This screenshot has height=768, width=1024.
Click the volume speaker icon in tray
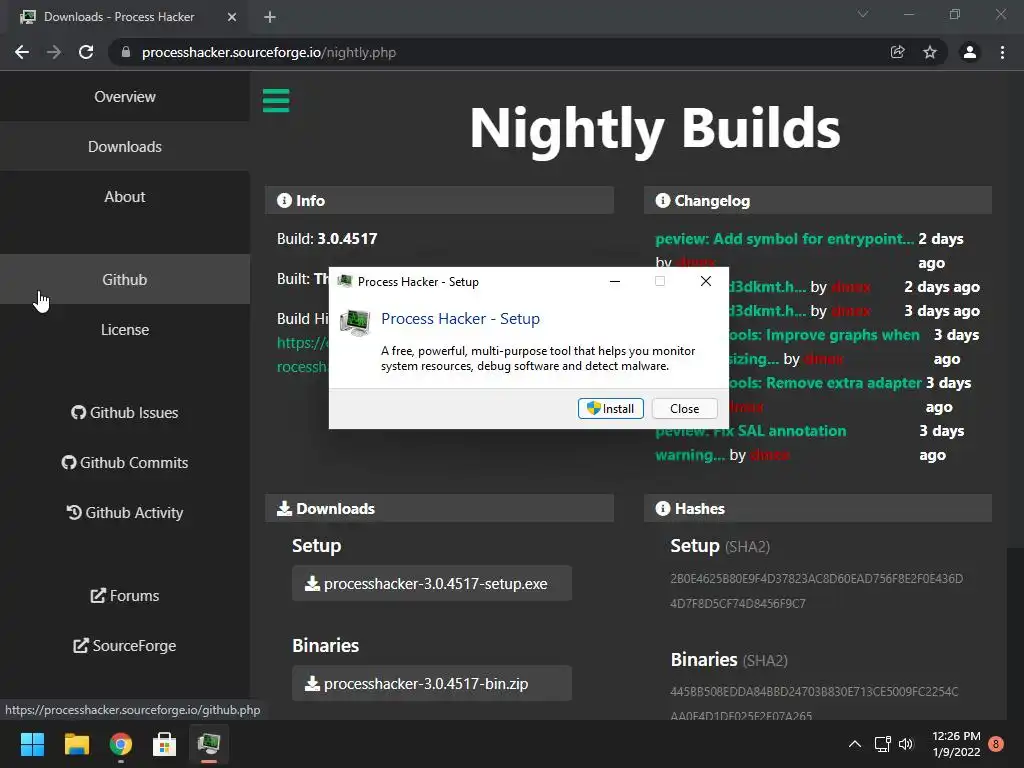906,744
